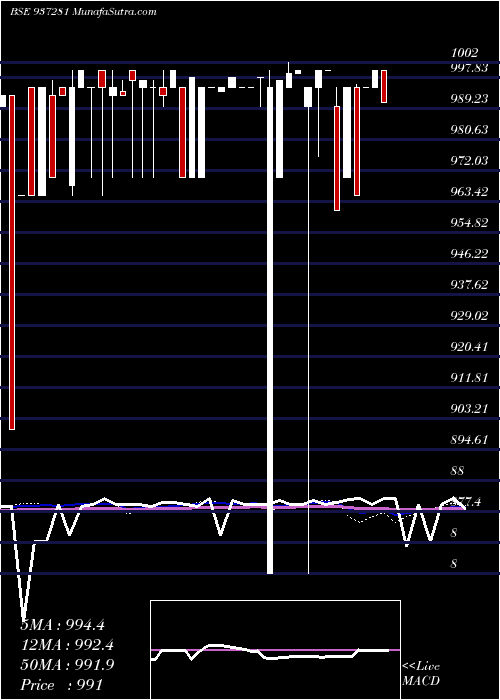Screen dimensions: 500x700
Task: Click the 929.02 price axis label
Action: pyautogui.click(x=470, y=316)
